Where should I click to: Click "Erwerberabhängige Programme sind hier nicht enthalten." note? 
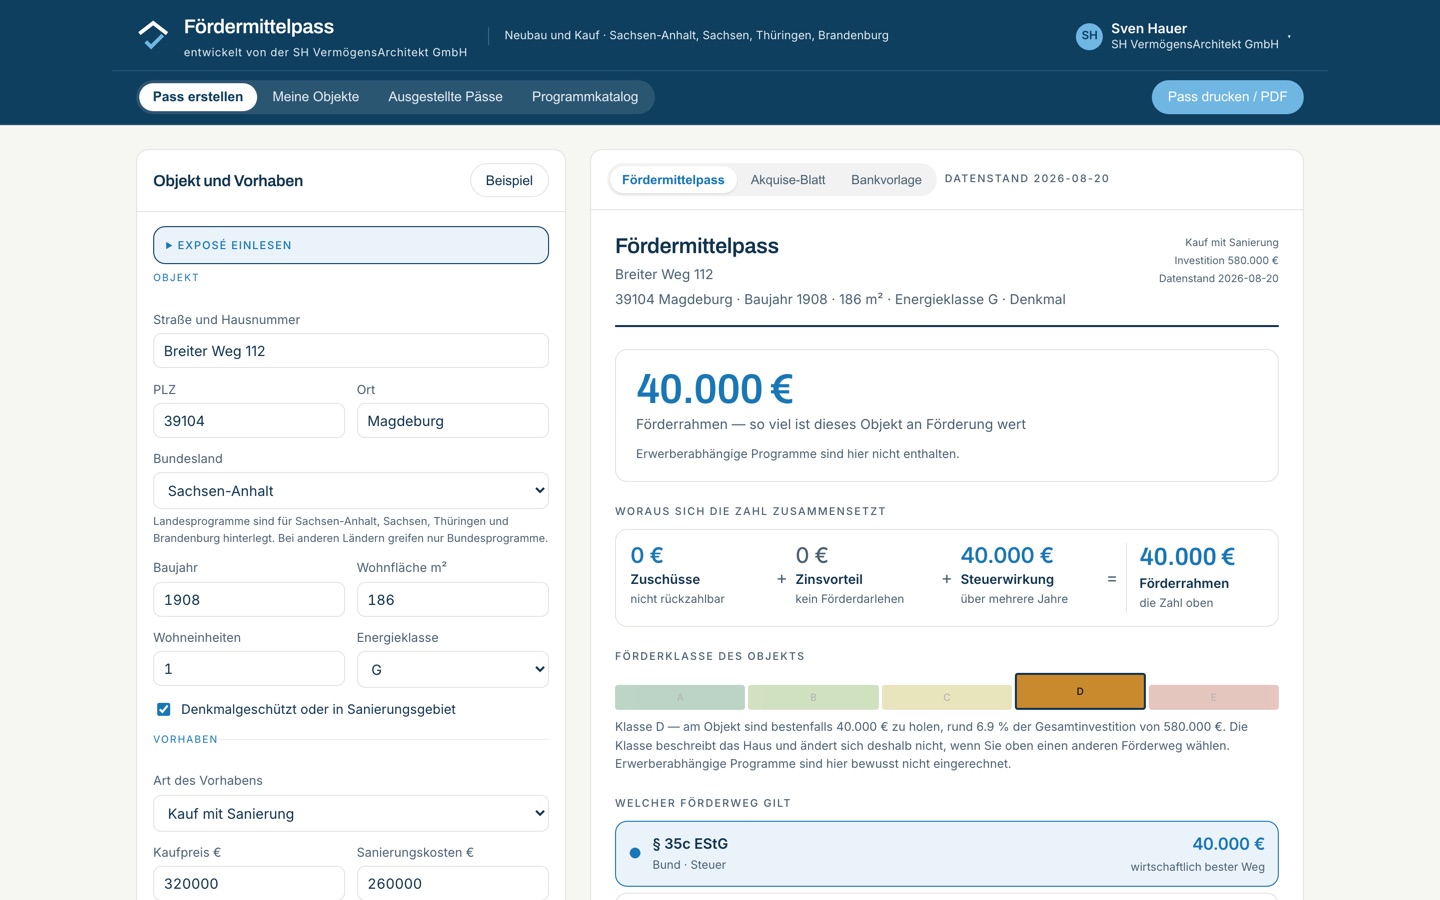tap(798, 454)
